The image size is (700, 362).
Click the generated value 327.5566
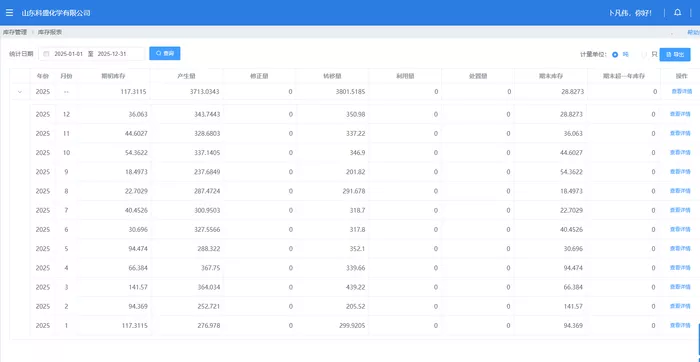[208, 229]
